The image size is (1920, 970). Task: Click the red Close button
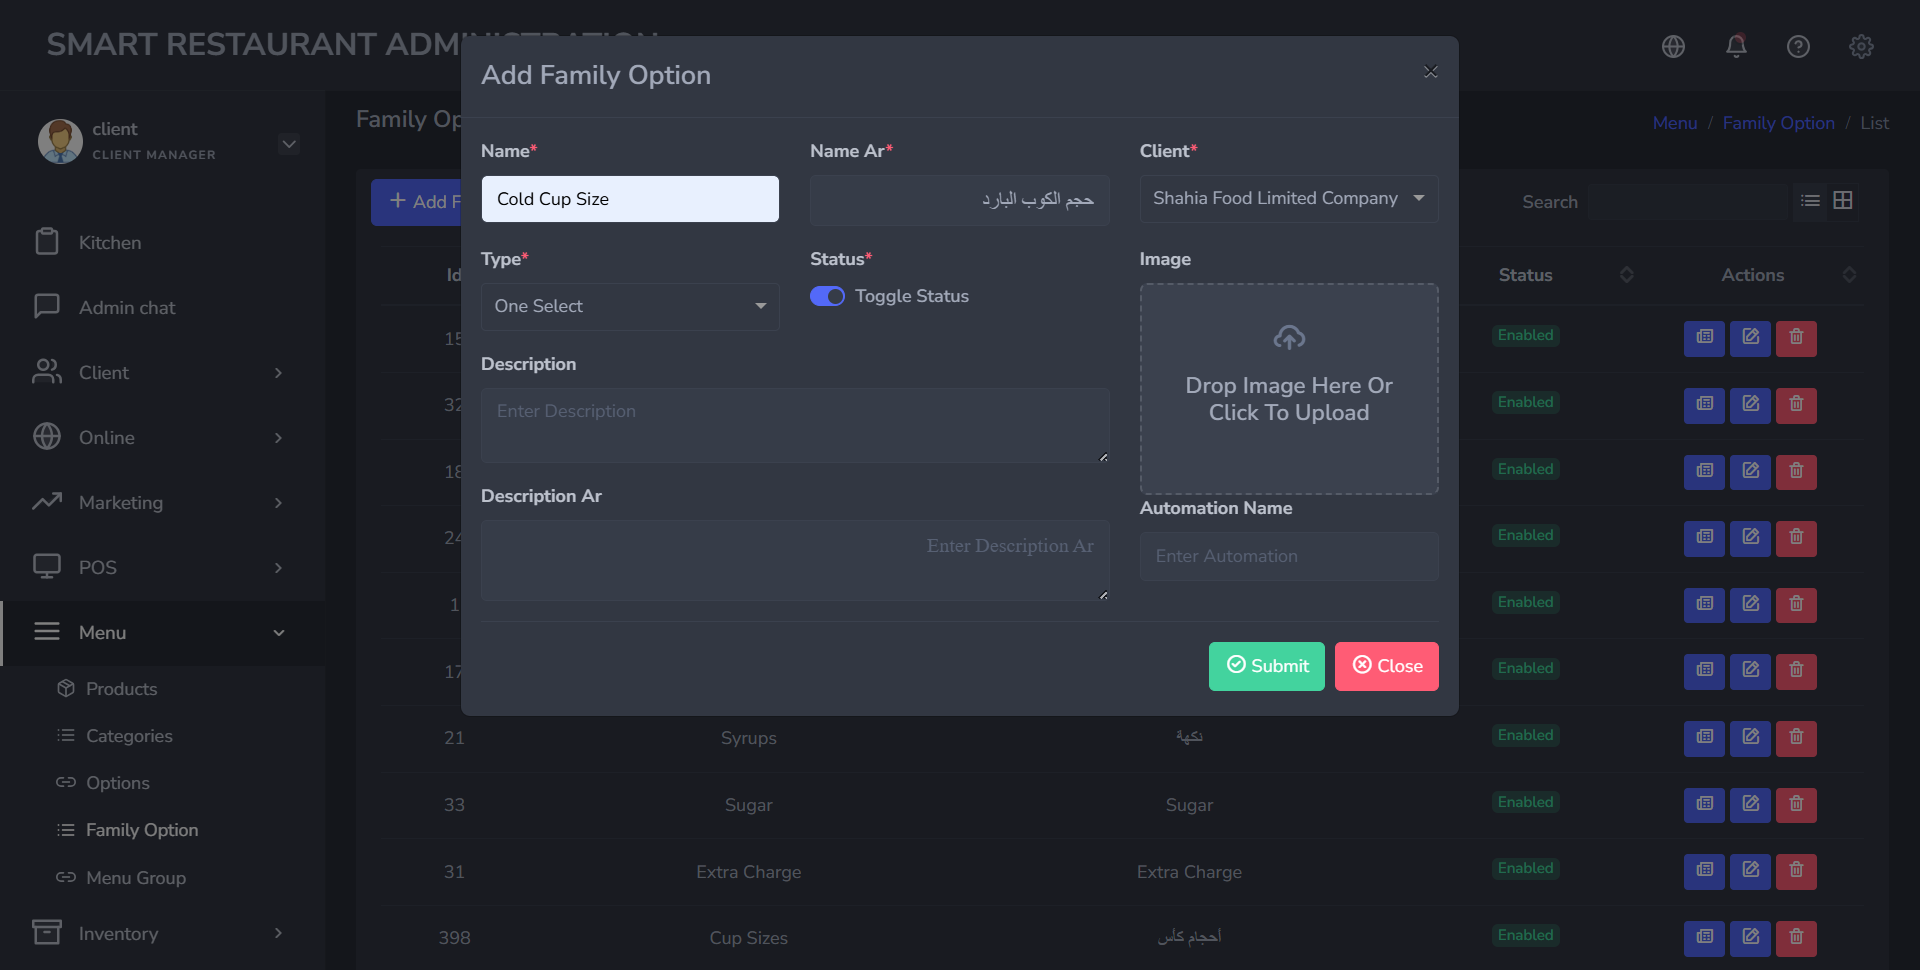click(x=1387, y=666)
